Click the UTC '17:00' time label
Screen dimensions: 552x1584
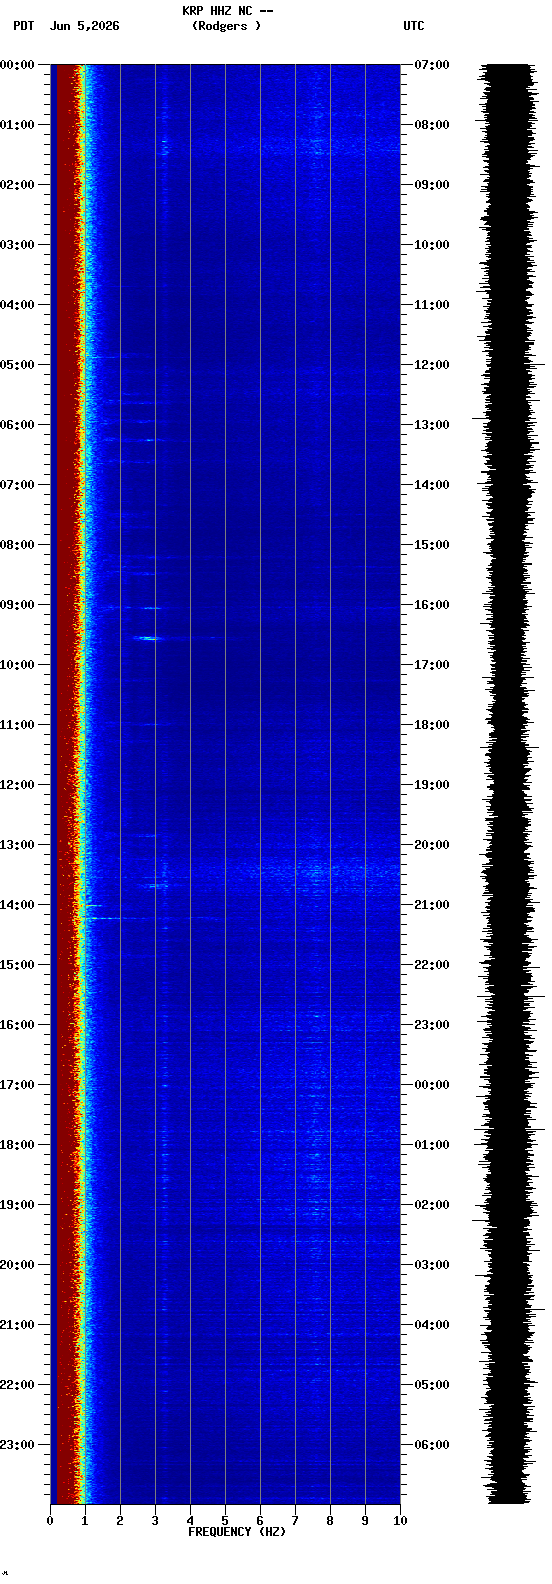432,665
